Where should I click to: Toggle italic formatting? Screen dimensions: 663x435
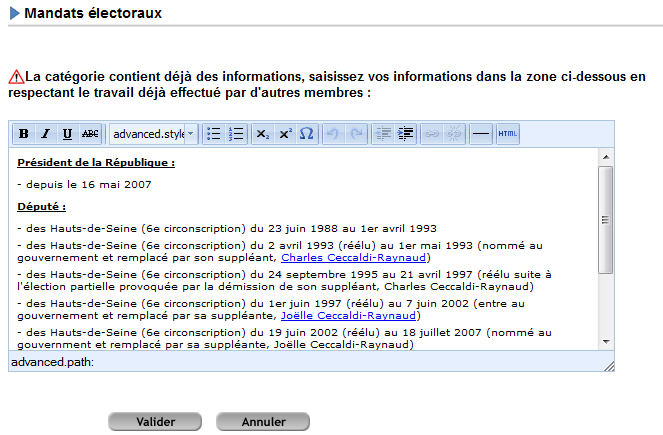[x=45, y=133]
